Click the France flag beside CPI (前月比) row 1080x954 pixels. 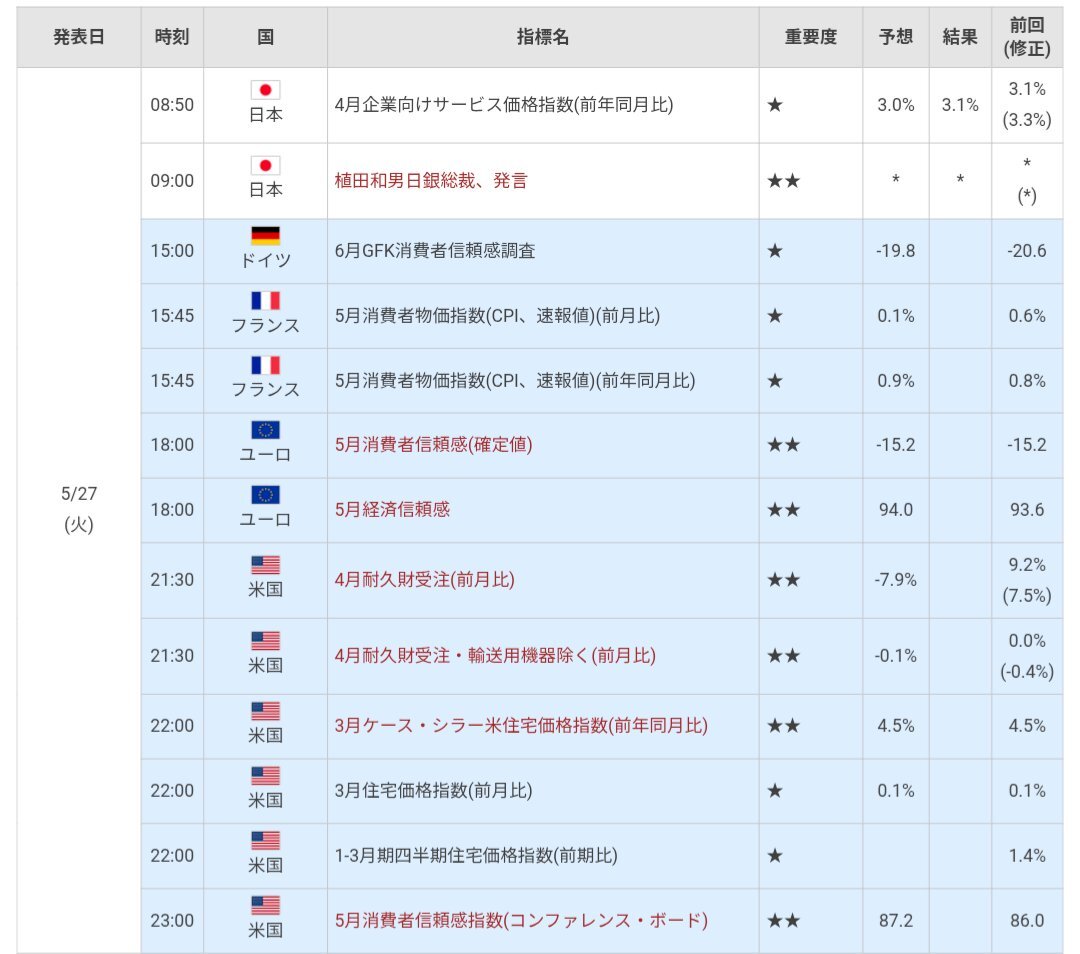[x=265, y=300]
